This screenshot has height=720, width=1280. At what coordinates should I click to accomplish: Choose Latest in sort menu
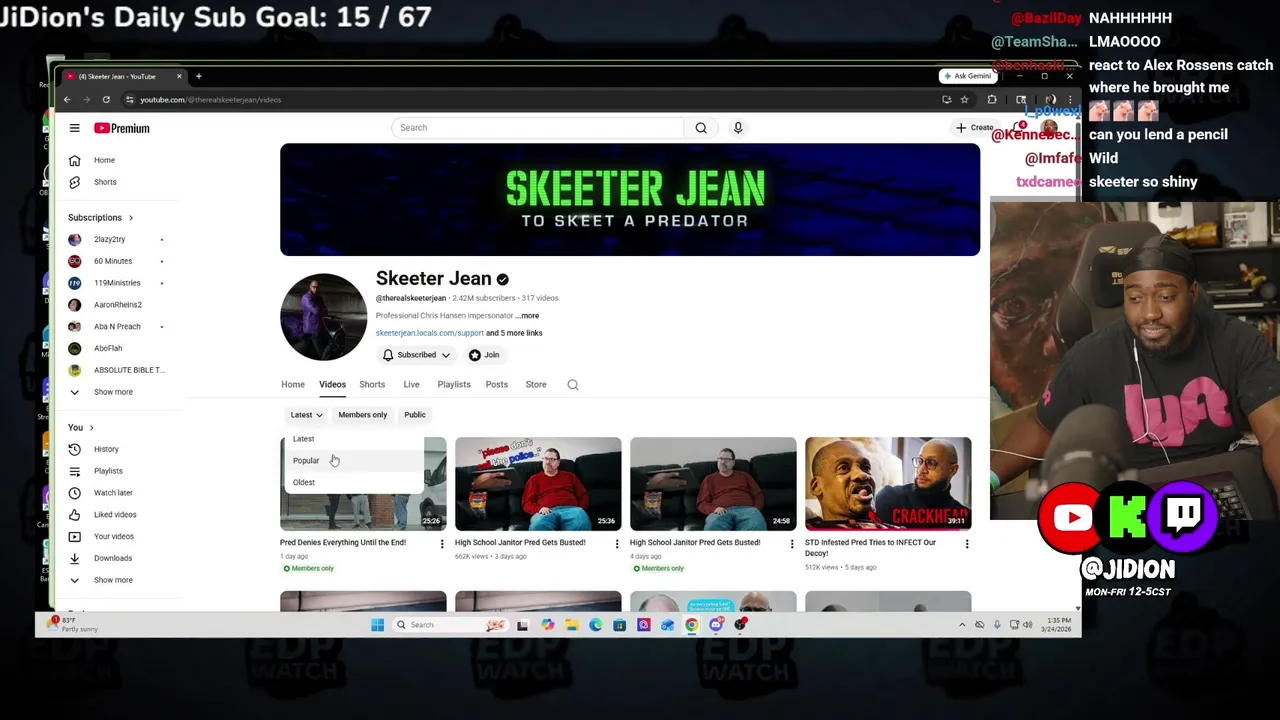click(x=354, y=439)
